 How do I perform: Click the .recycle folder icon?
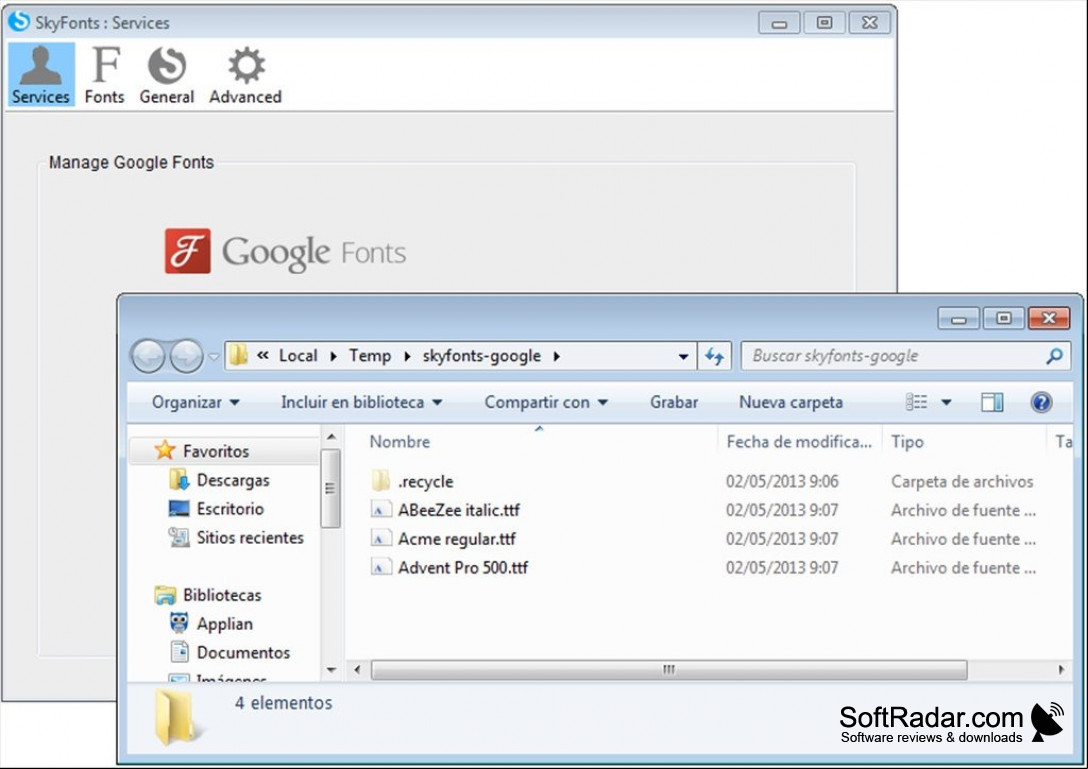click(380, 480)
